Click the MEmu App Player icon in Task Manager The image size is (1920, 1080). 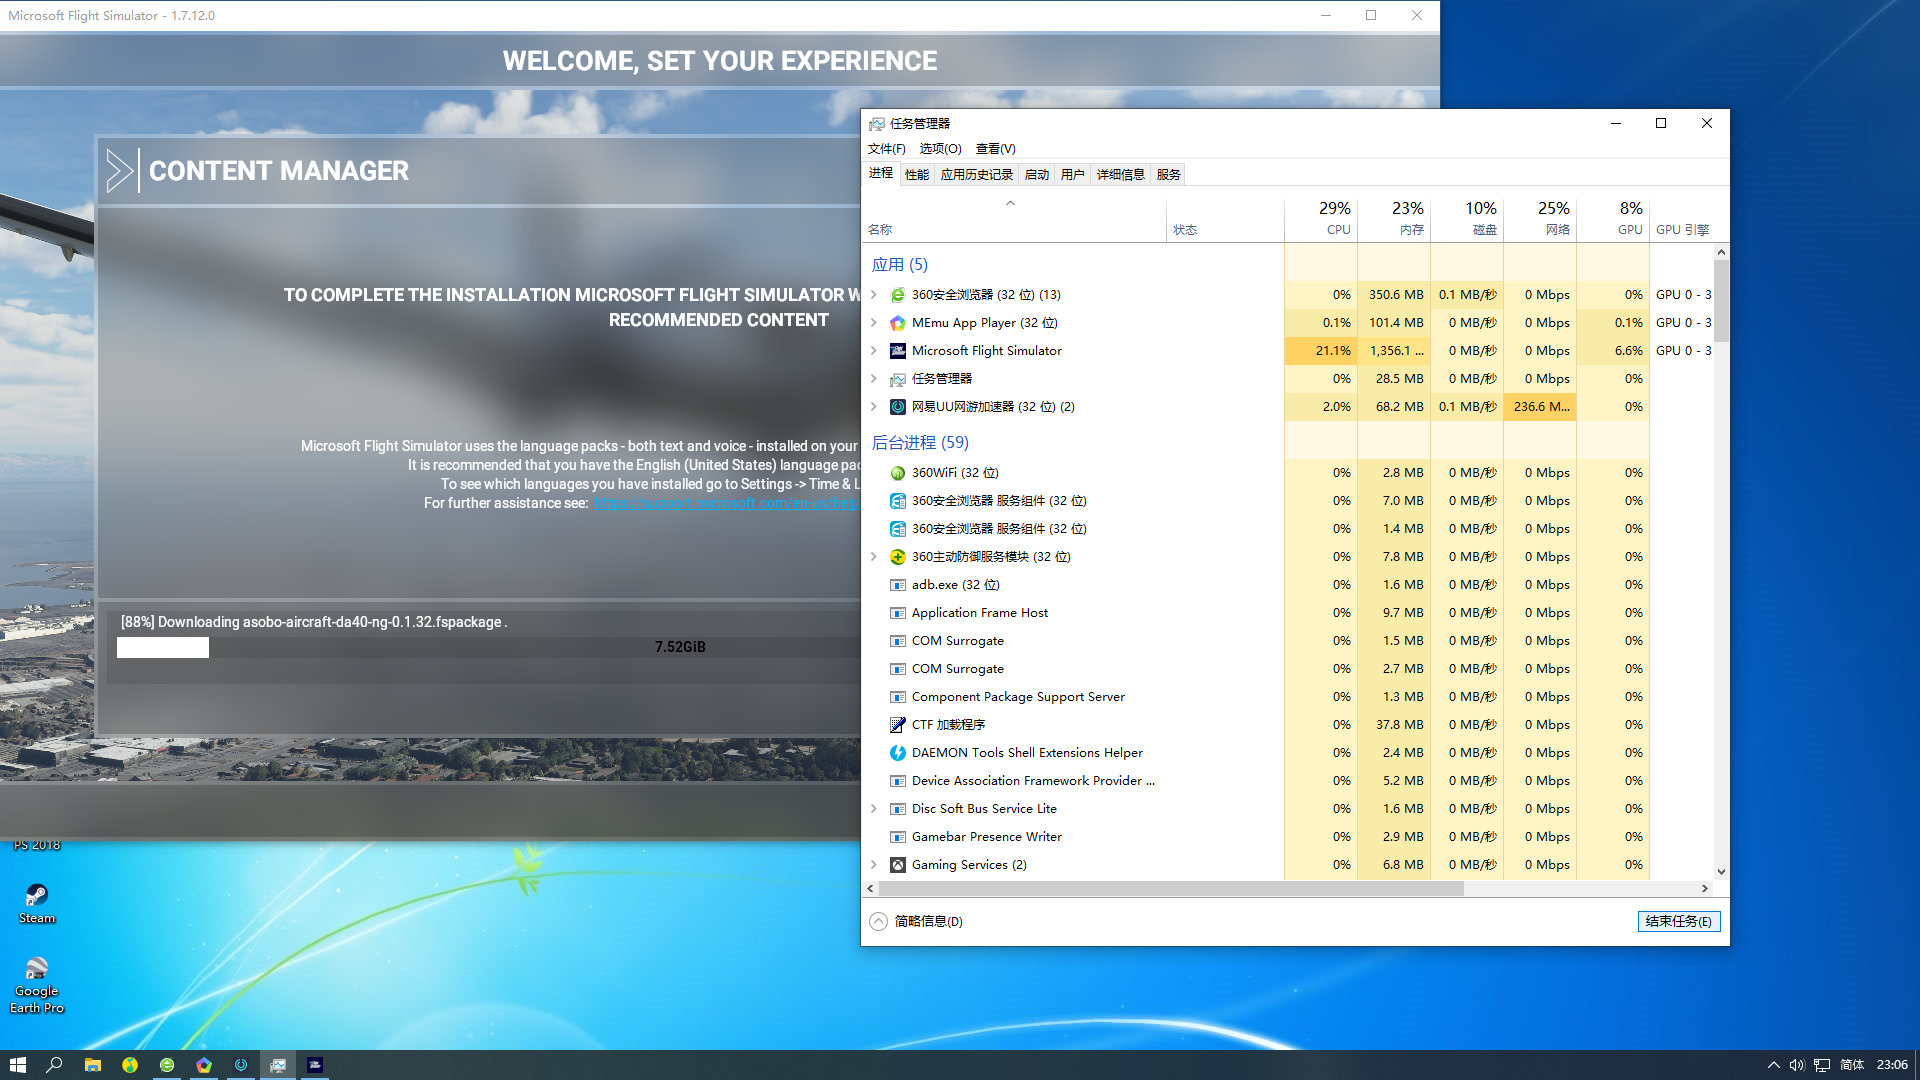point(897,323)
